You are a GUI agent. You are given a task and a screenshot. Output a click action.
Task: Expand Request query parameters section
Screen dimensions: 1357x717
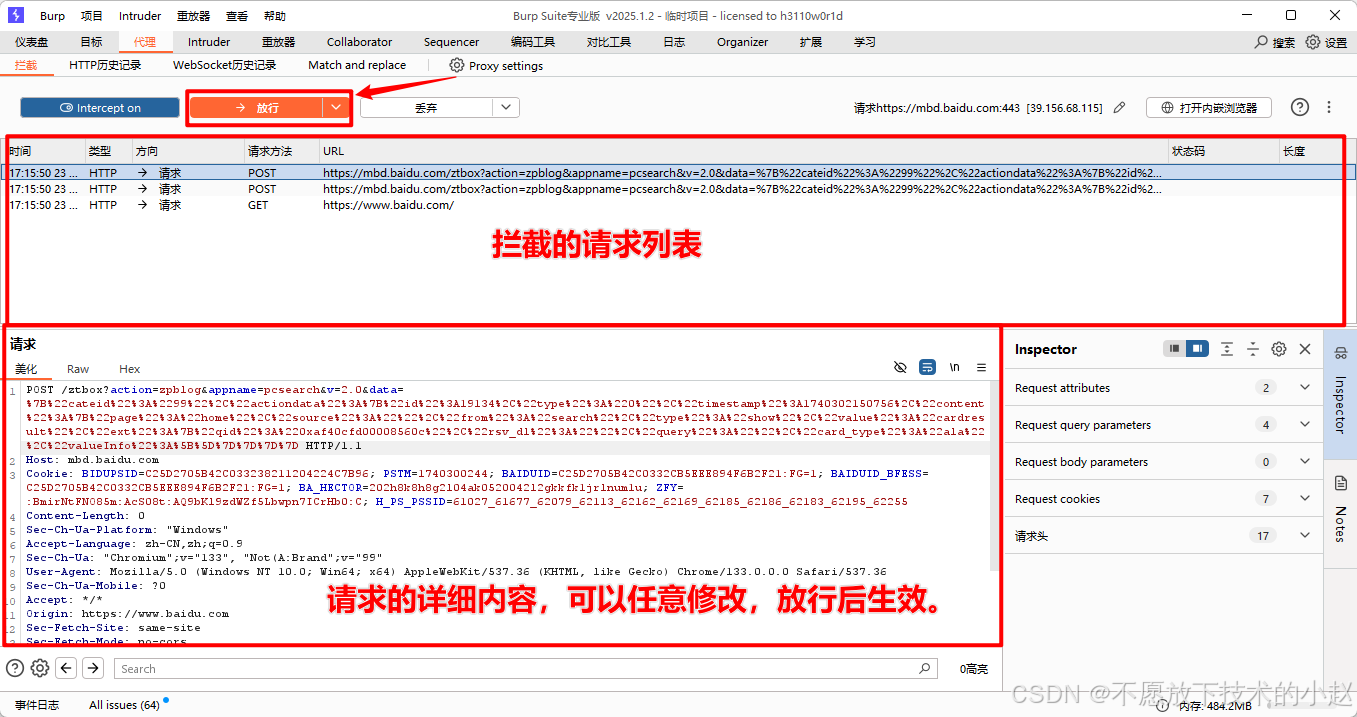[x=1305, y=425]
